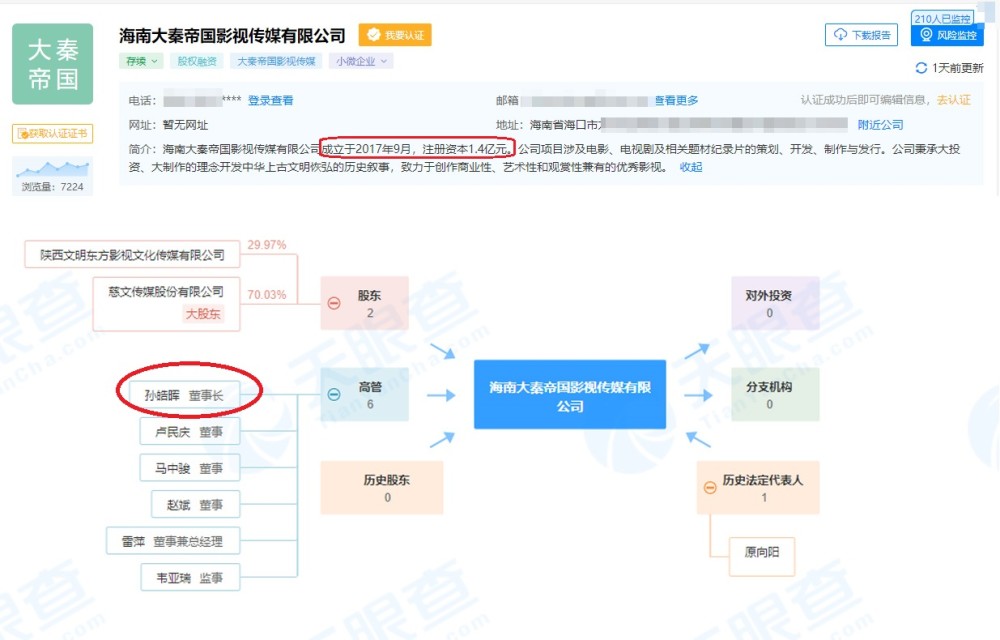Collapse the 历史法定代表人 node minus icon
Screen dimensions: 1000x640
[x=710, y=488]
